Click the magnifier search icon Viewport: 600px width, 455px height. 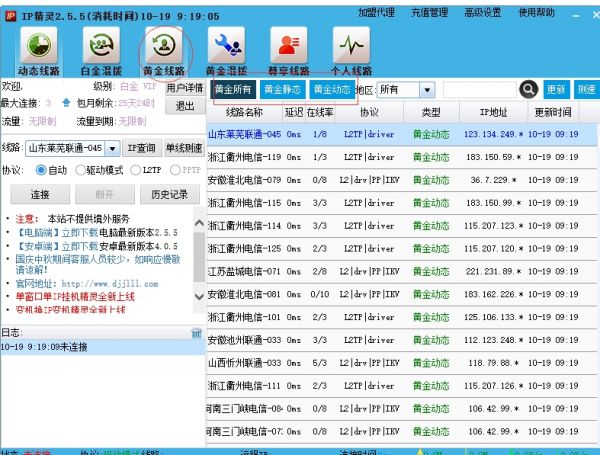tap(528, 90)
